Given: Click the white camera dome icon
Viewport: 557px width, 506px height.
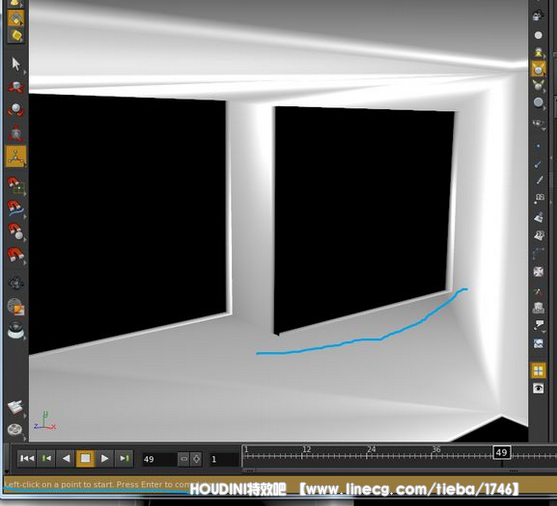Looking at the screenshot, I should 16,329.
